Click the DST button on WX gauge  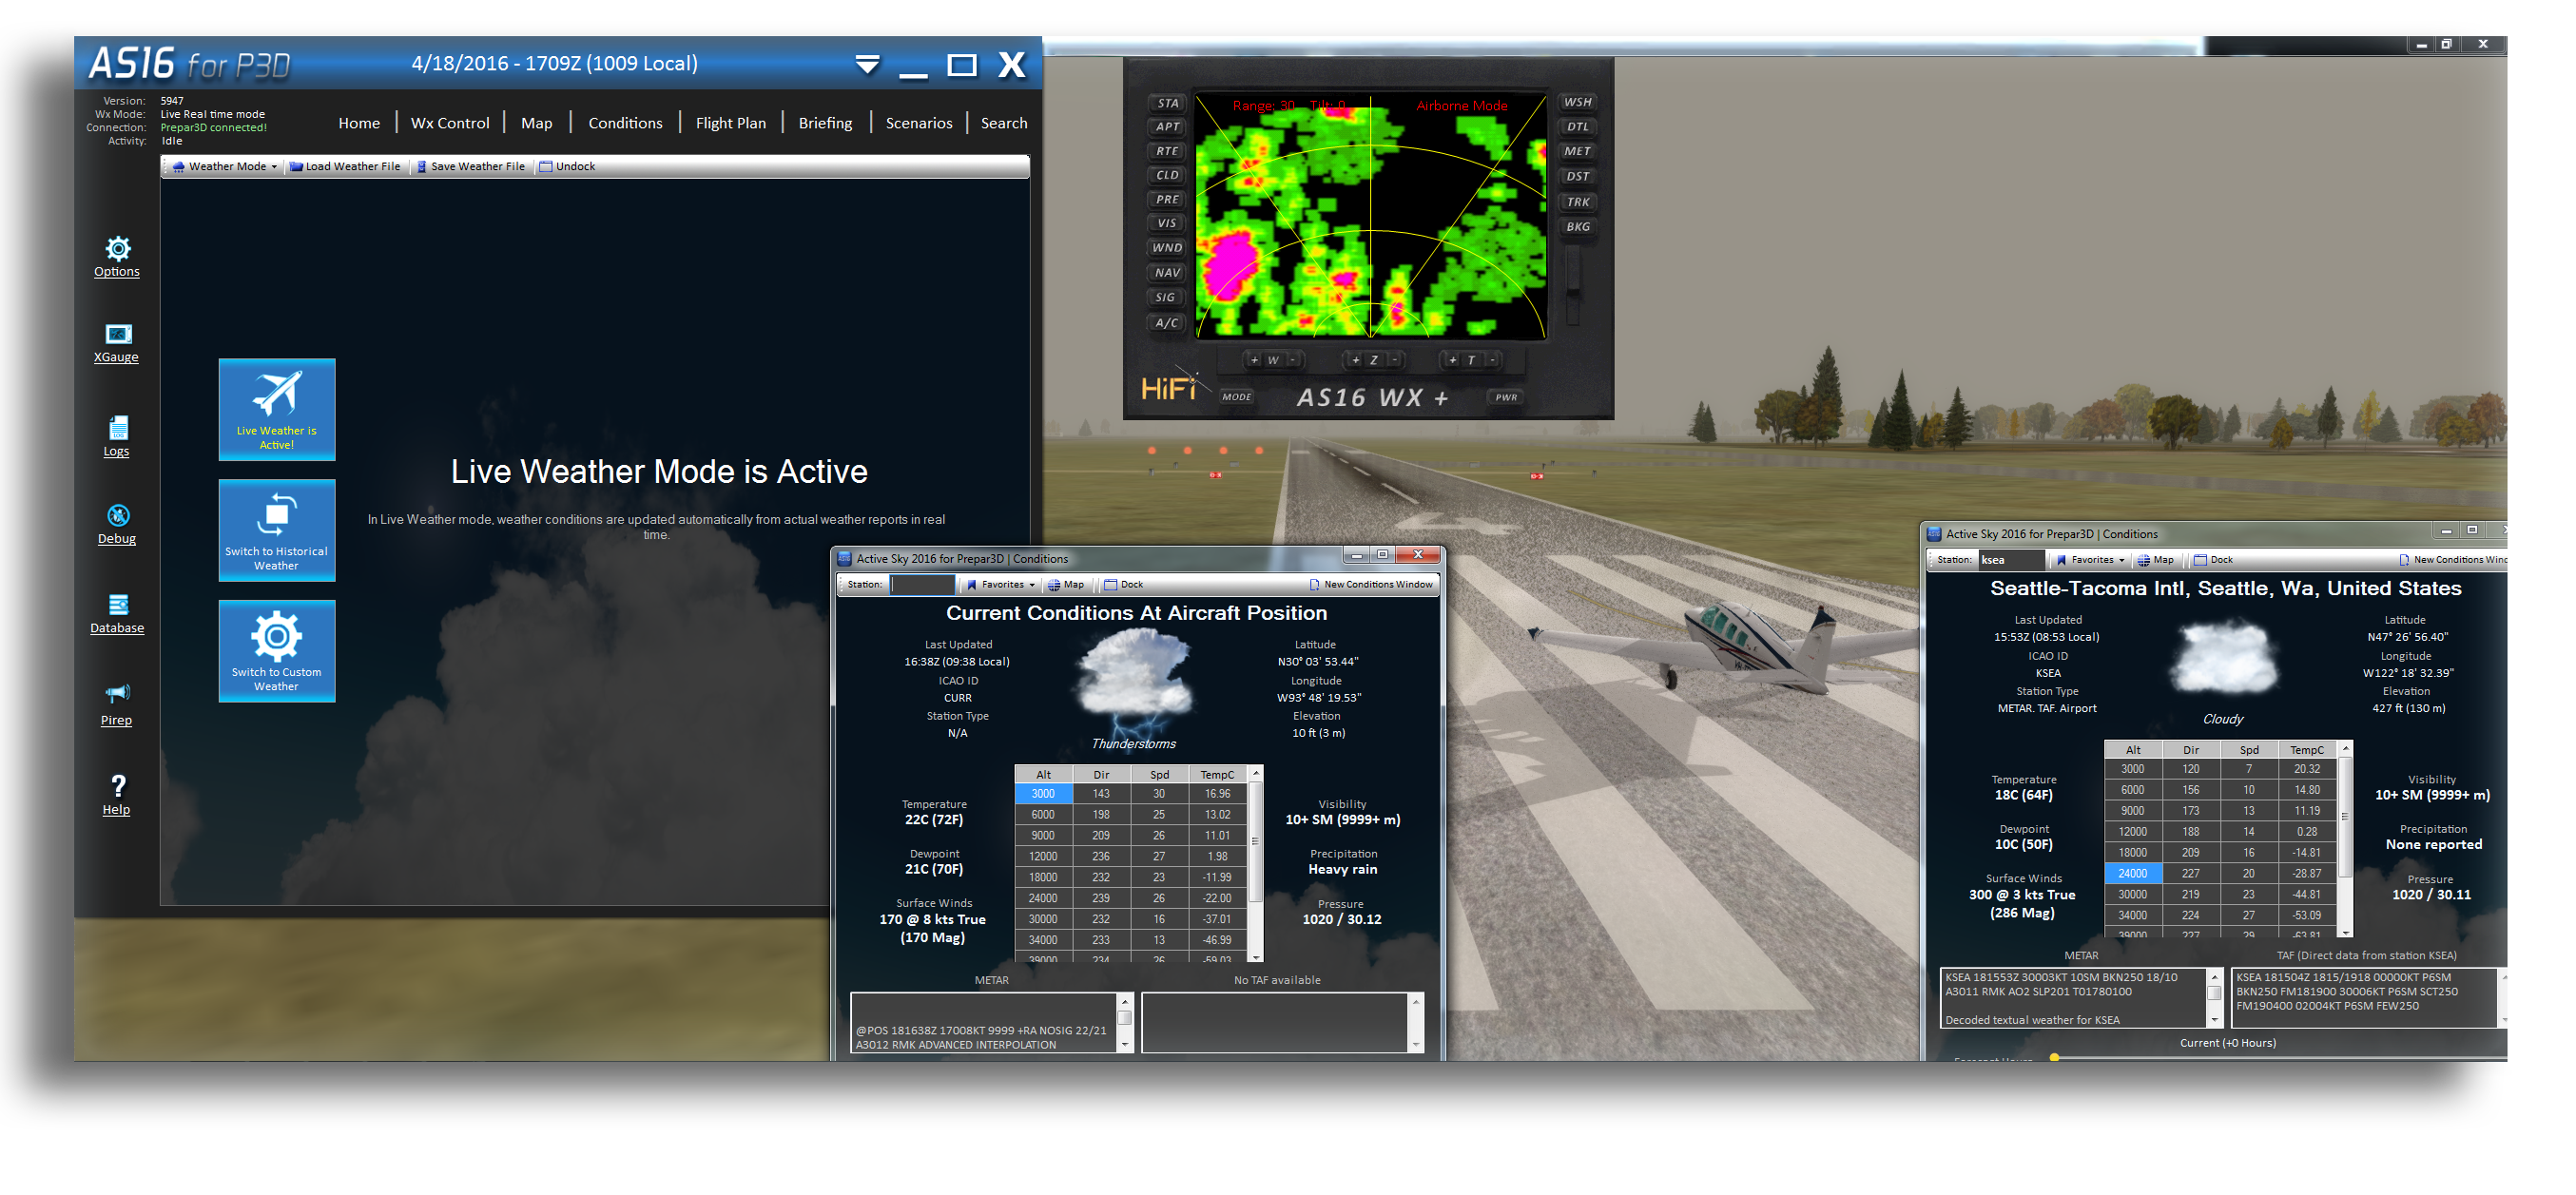point(1577,176)
